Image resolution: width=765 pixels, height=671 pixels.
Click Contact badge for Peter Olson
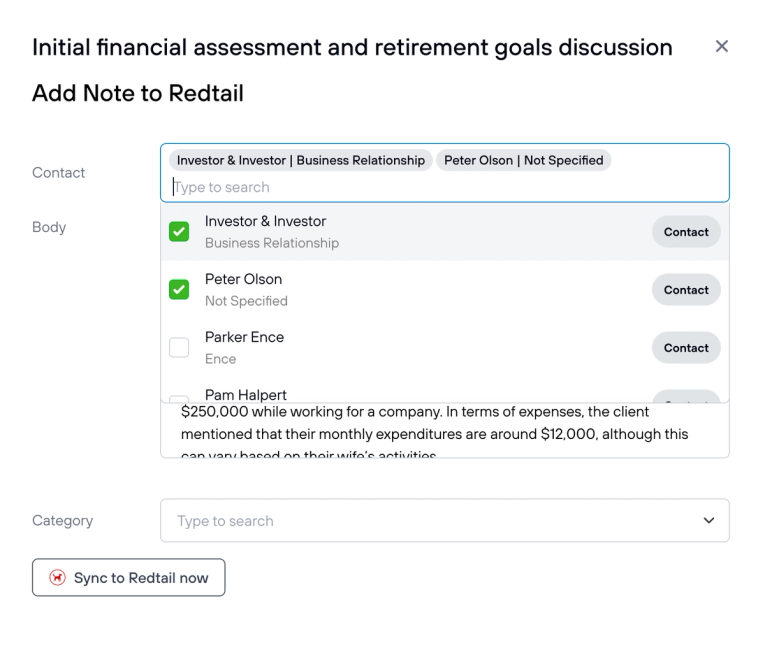(x=686, y=290)
